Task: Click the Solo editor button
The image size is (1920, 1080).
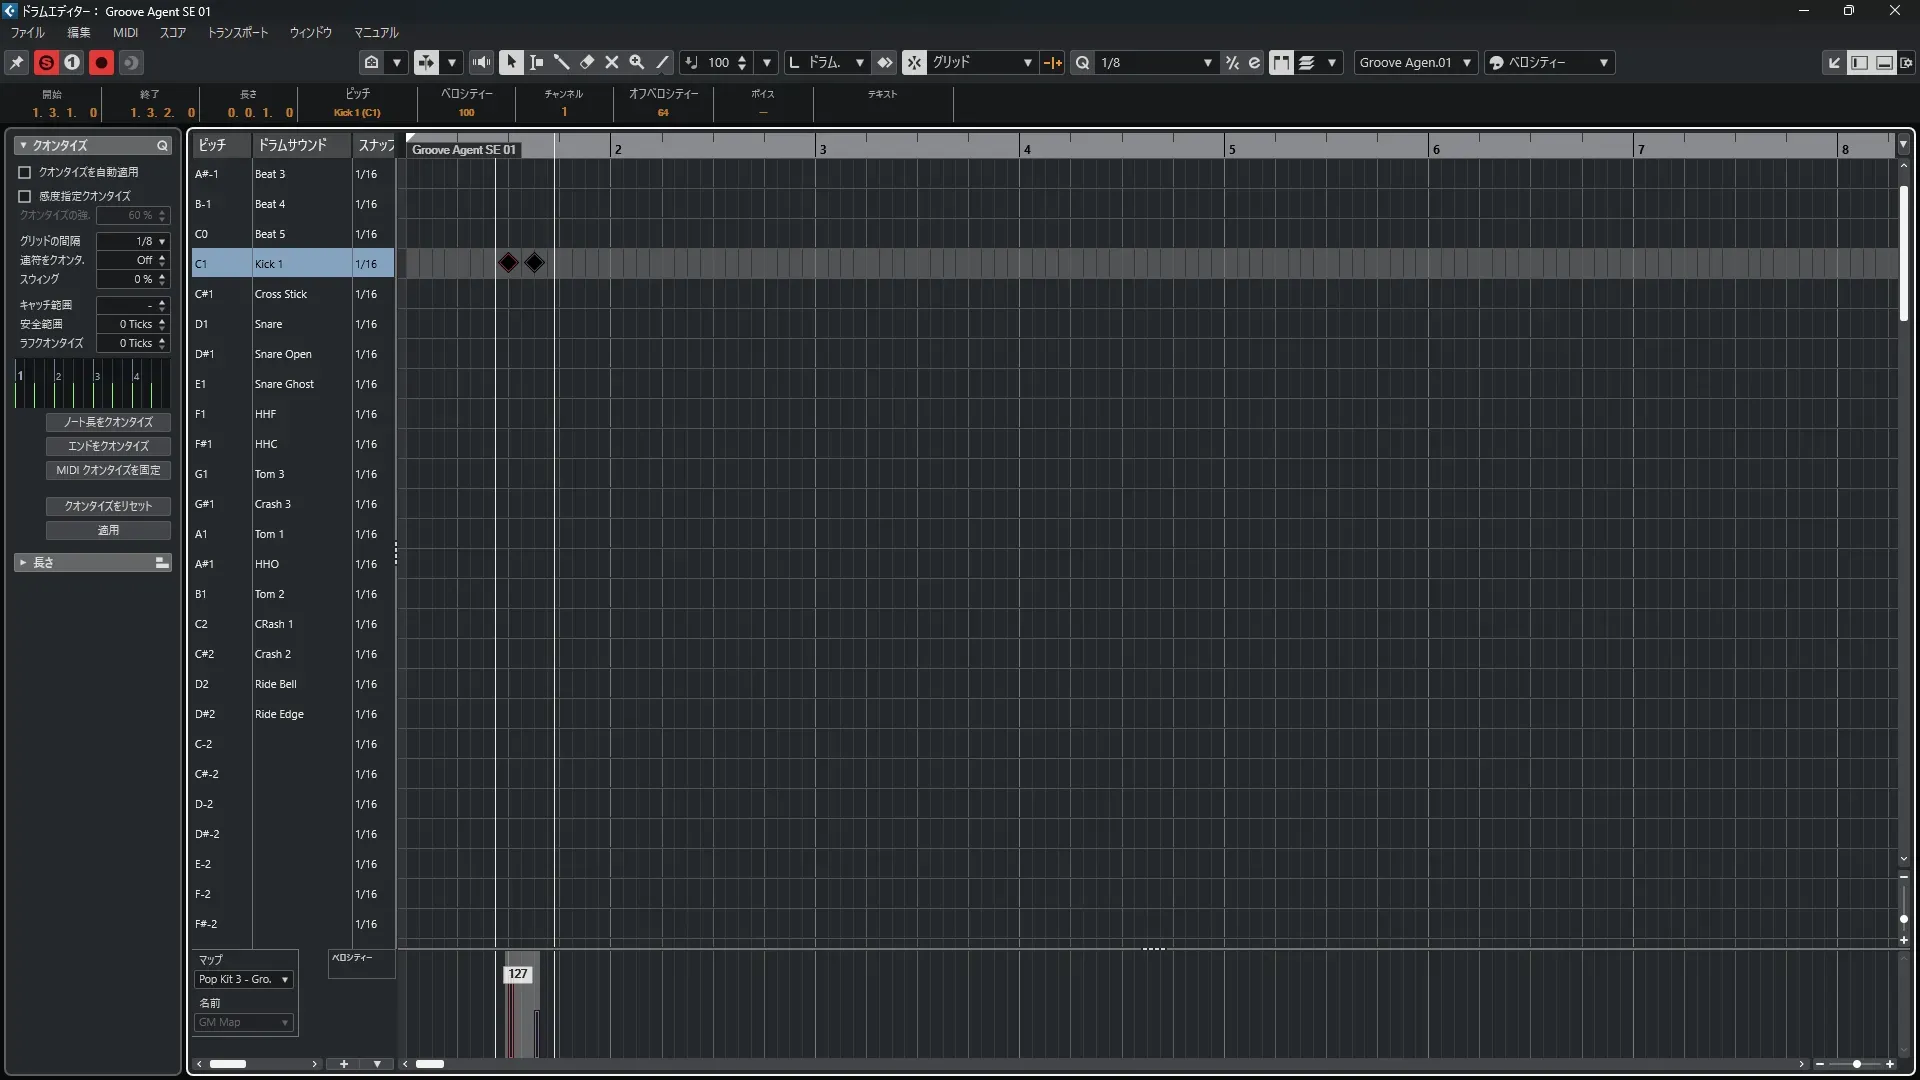Action: click(46, 62)
